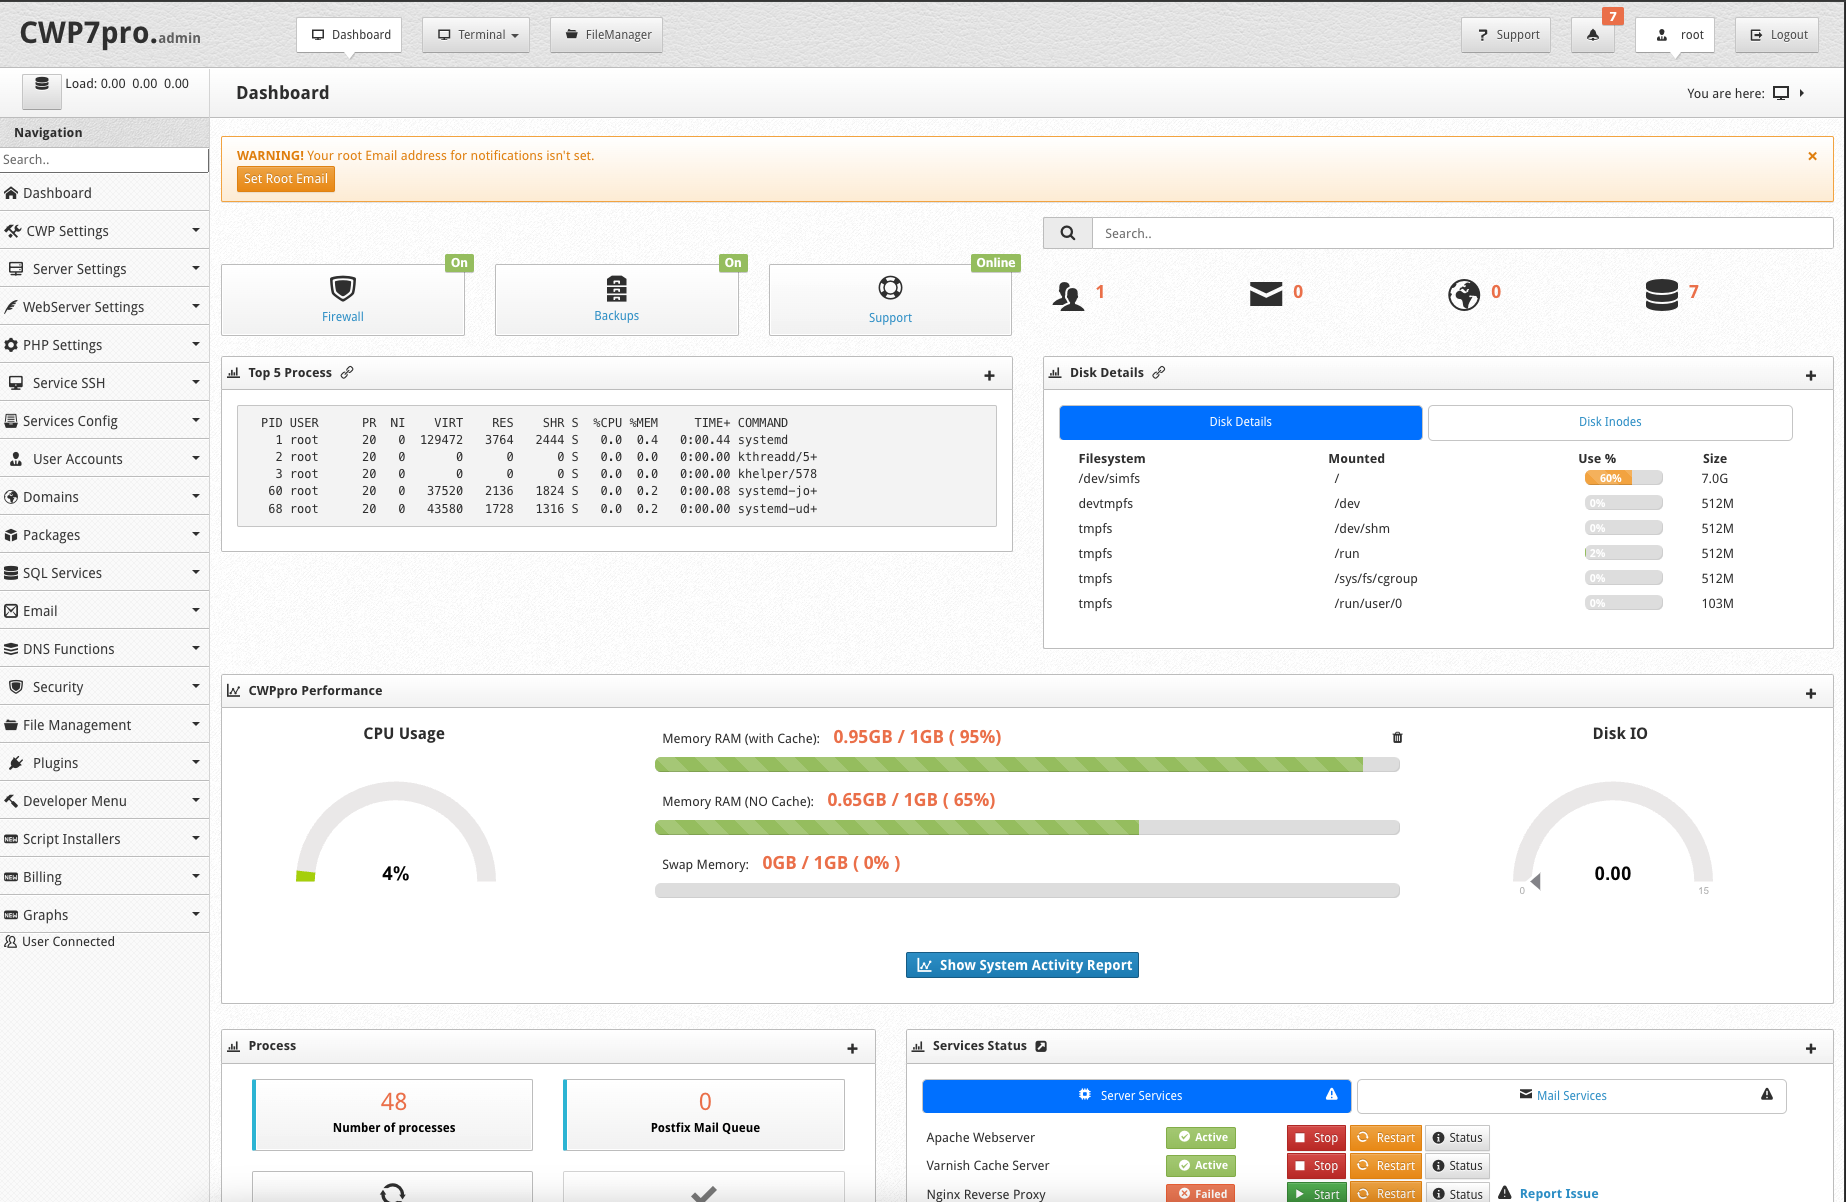
Task: Click link icon beside Top 5 Process
Action: [x=347, y=372]
